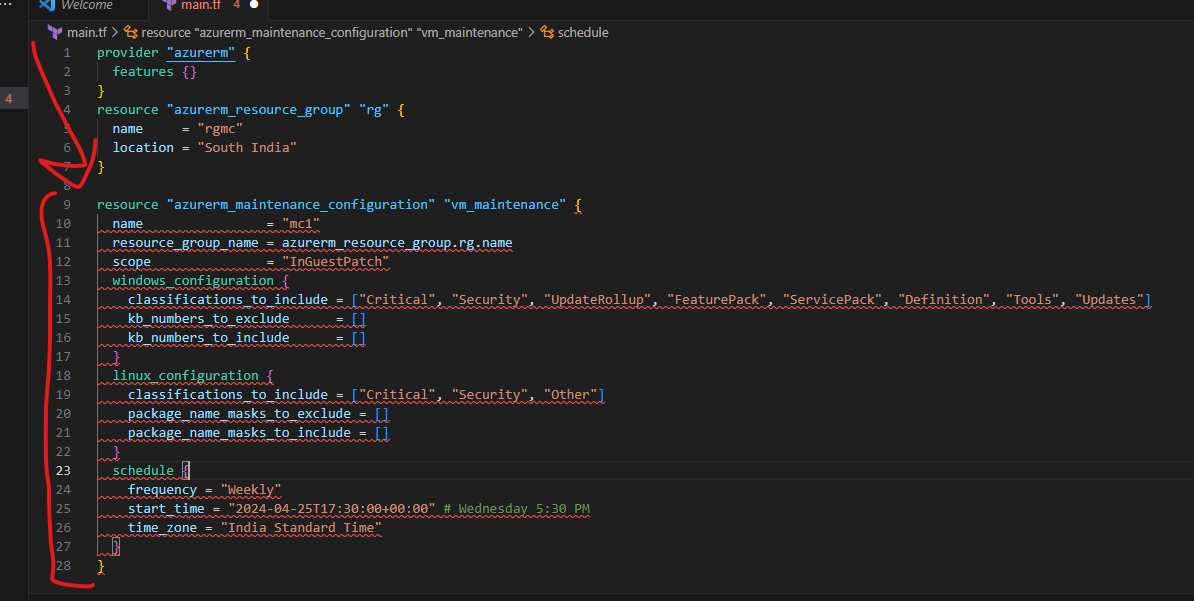Click the "vm_maintenance" string on line 9

pos(505,205)
